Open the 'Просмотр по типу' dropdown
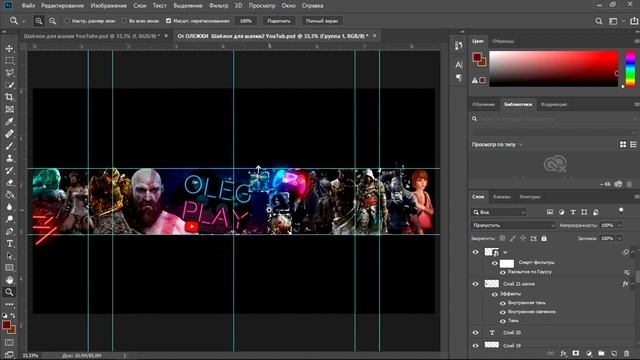Viewport: 640px width, 360px height. 497,144
